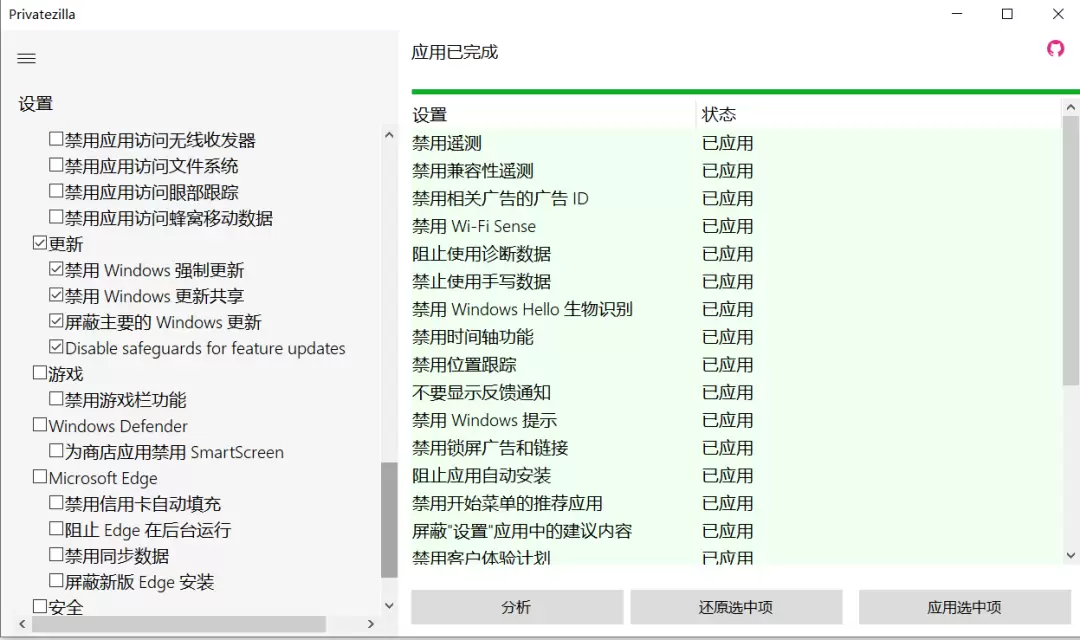Screen dimensions: 1080x640
Task: Click the 分析 button
Action: (x=517, y=607)
